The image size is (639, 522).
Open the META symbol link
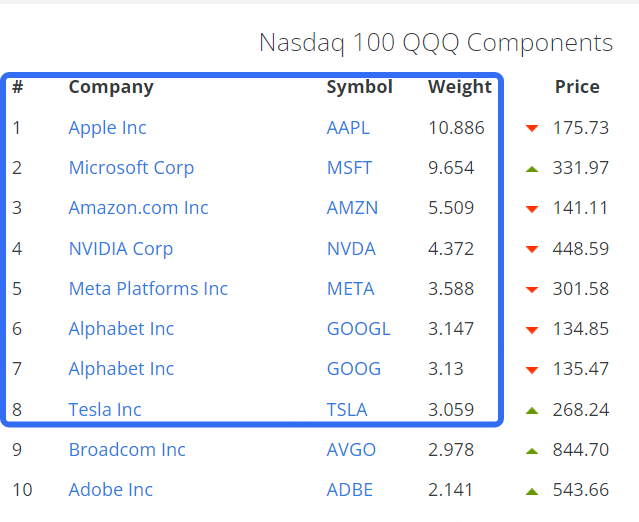350,289
